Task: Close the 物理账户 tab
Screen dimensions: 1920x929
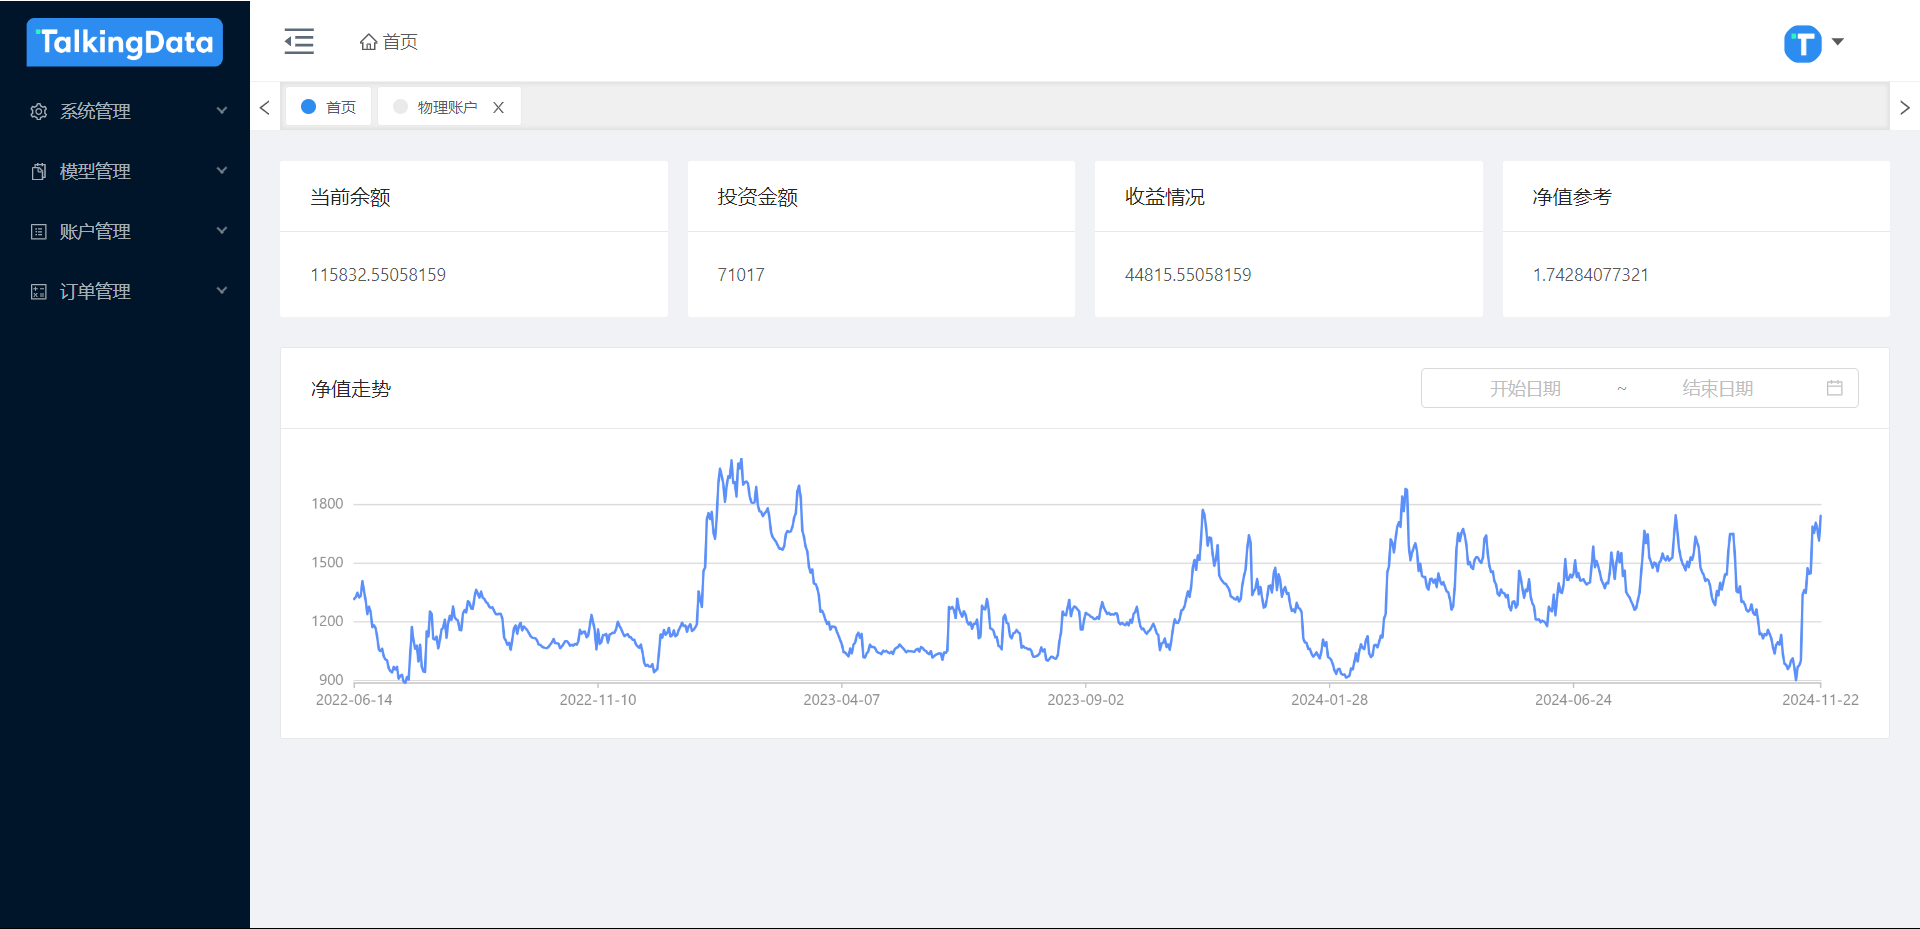Action: [498, 107]
